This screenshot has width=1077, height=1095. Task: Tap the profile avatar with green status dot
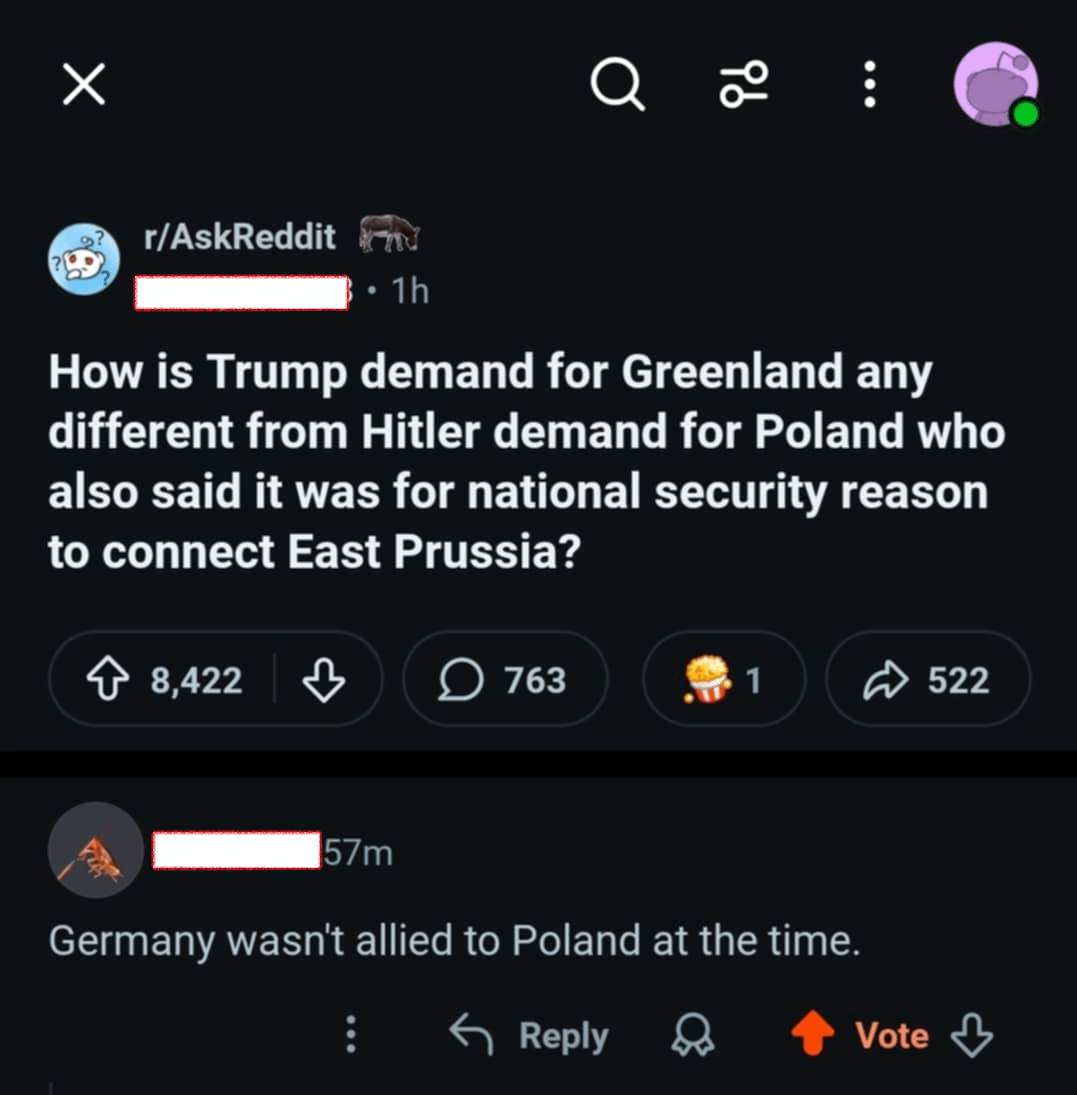(994, 85)
